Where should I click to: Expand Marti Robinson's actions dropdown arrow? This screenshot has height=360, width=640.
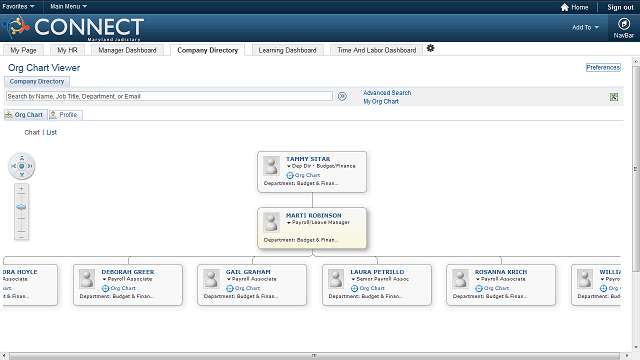pos(289,223)
